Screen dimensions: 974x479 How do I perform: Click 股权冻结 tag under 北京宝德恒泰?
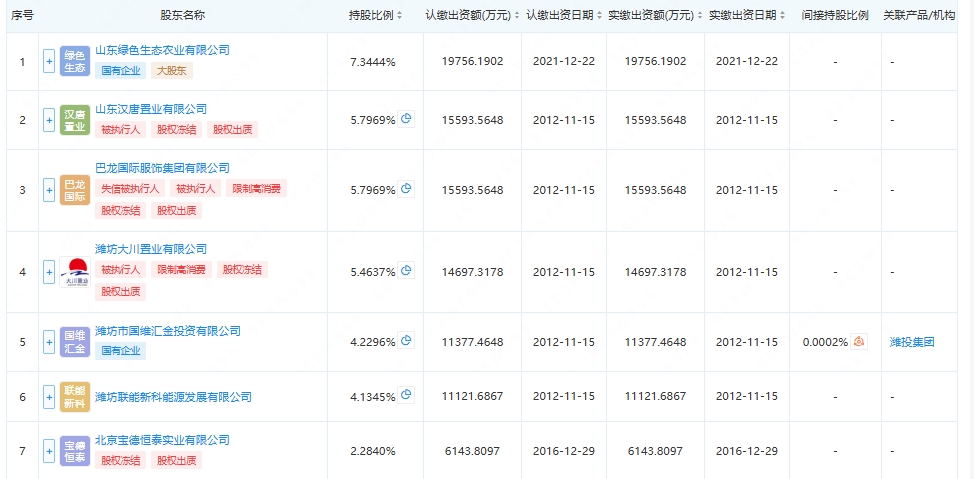pos(121,461)
